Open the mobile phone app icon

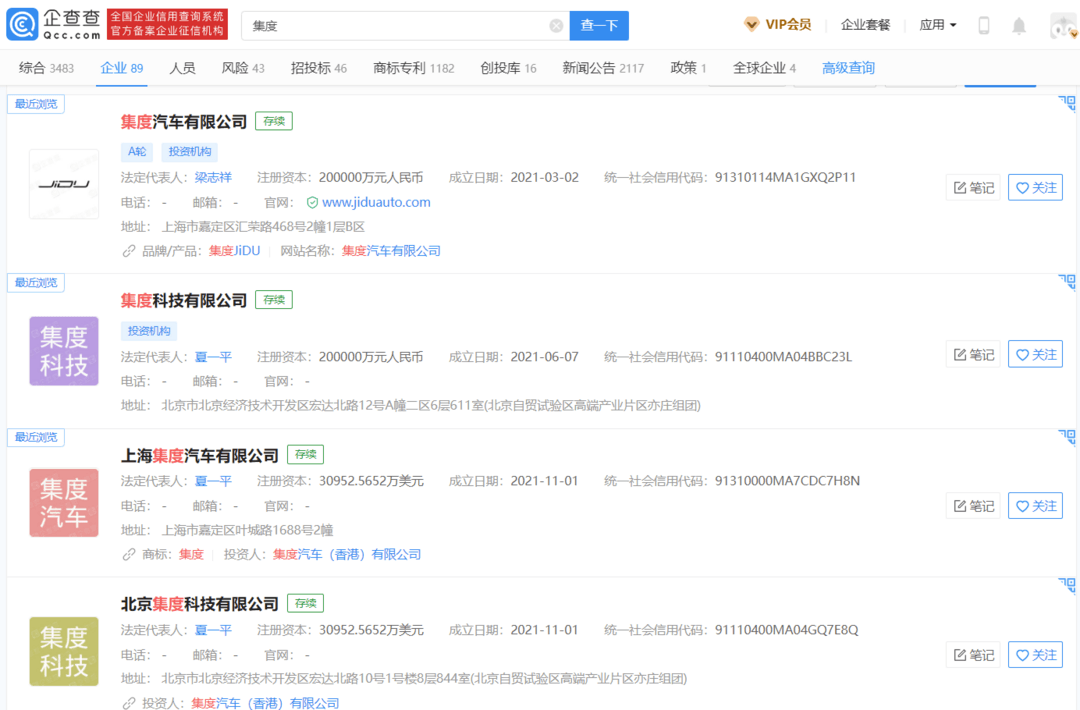point(984,25)
